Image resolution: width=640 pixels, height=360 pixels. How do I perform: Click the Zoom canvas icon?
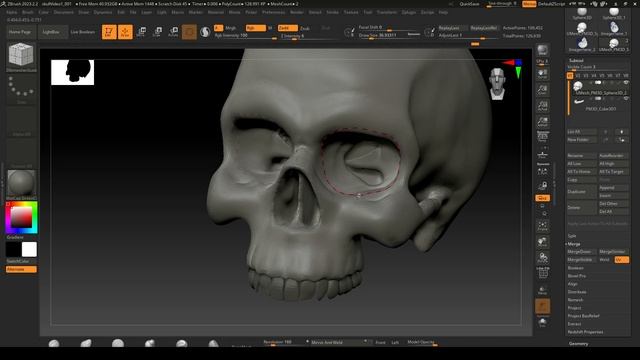542,90
